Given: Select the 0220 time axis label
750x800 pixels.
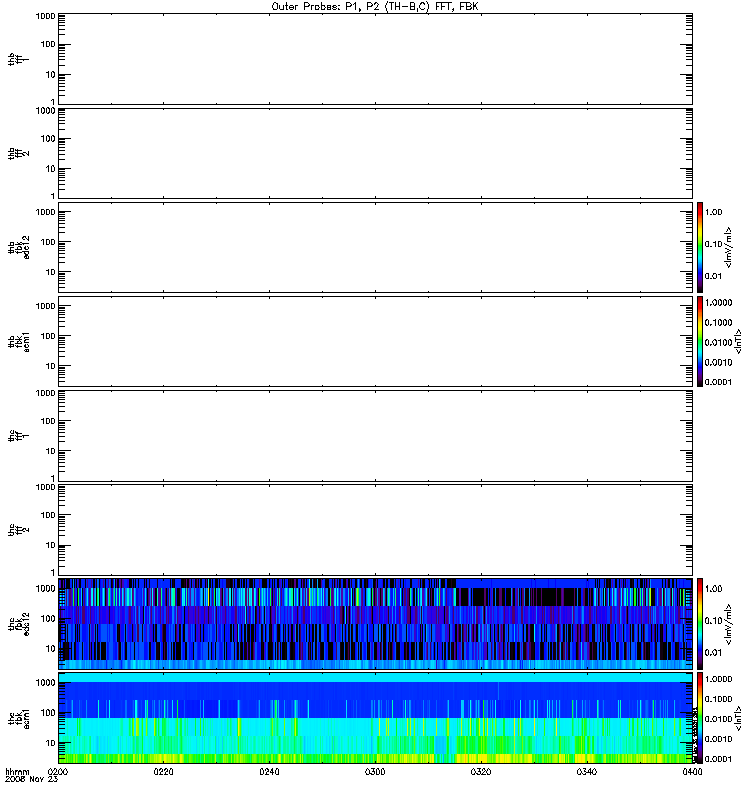Looking at the screenshot, I should 163,772.
